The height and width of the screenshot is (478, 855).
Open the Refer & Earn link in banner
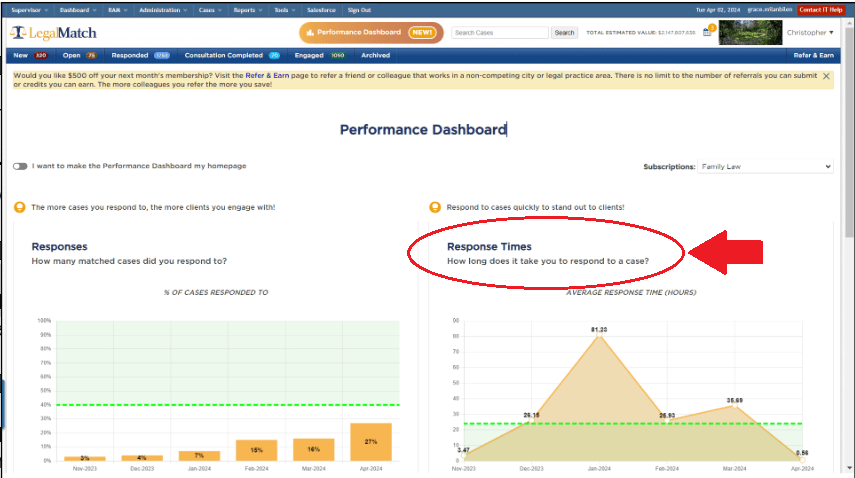(266, 75)
